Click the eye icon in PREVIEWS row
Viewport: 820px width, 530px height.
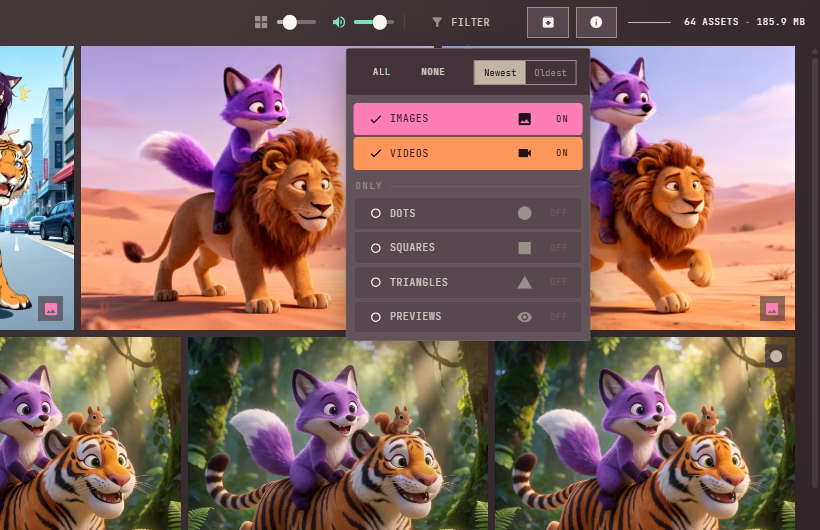tap(525, 317)
